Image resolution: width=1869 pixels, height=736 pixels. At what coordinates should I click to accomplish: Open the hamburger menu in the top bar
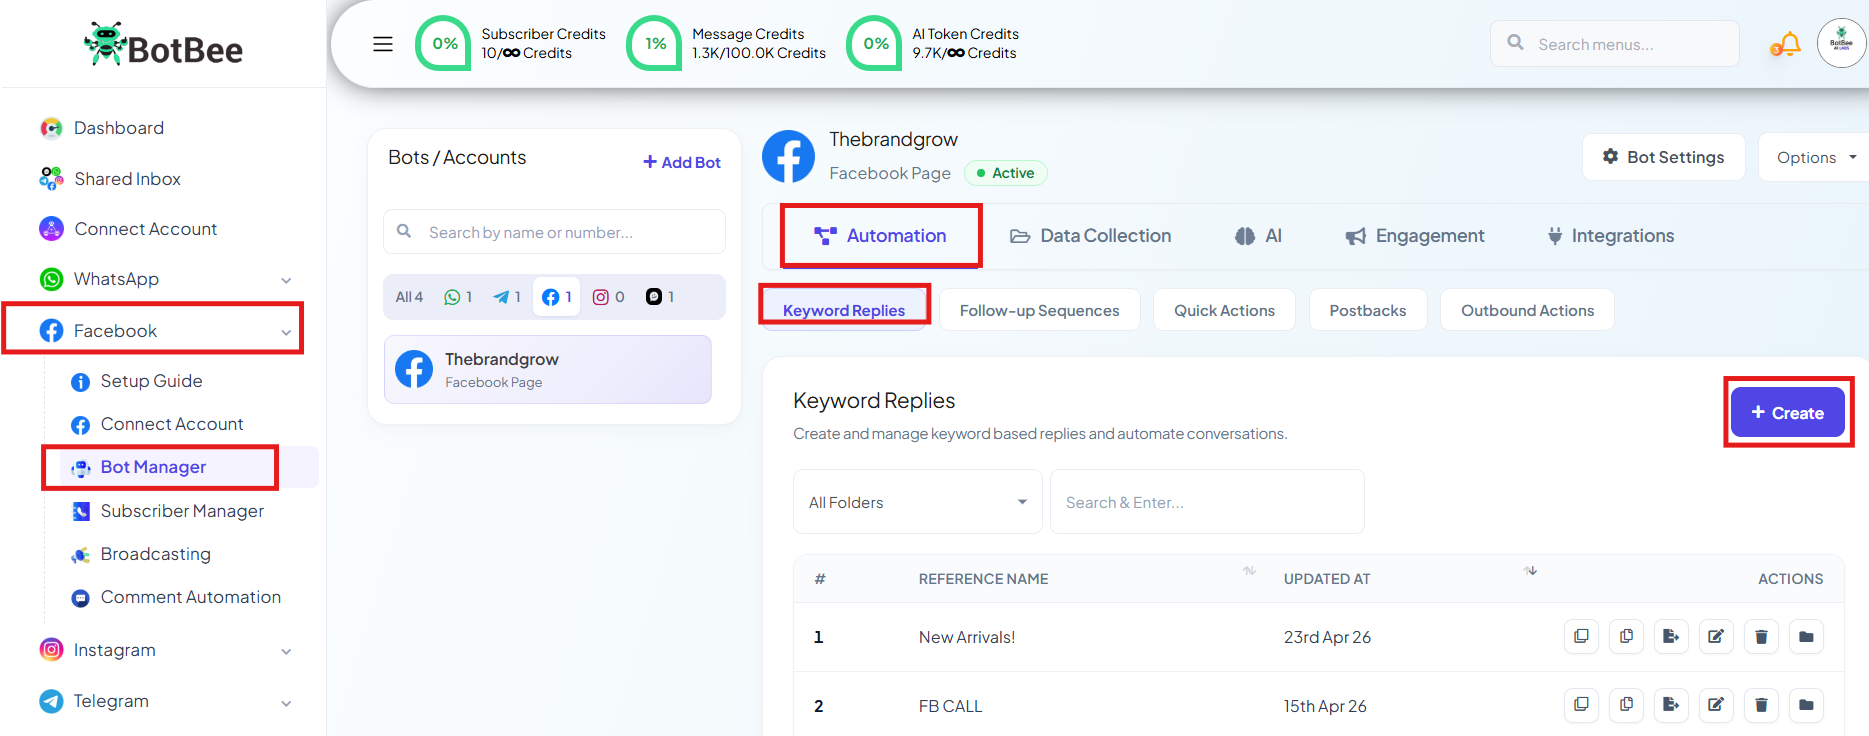383,44
